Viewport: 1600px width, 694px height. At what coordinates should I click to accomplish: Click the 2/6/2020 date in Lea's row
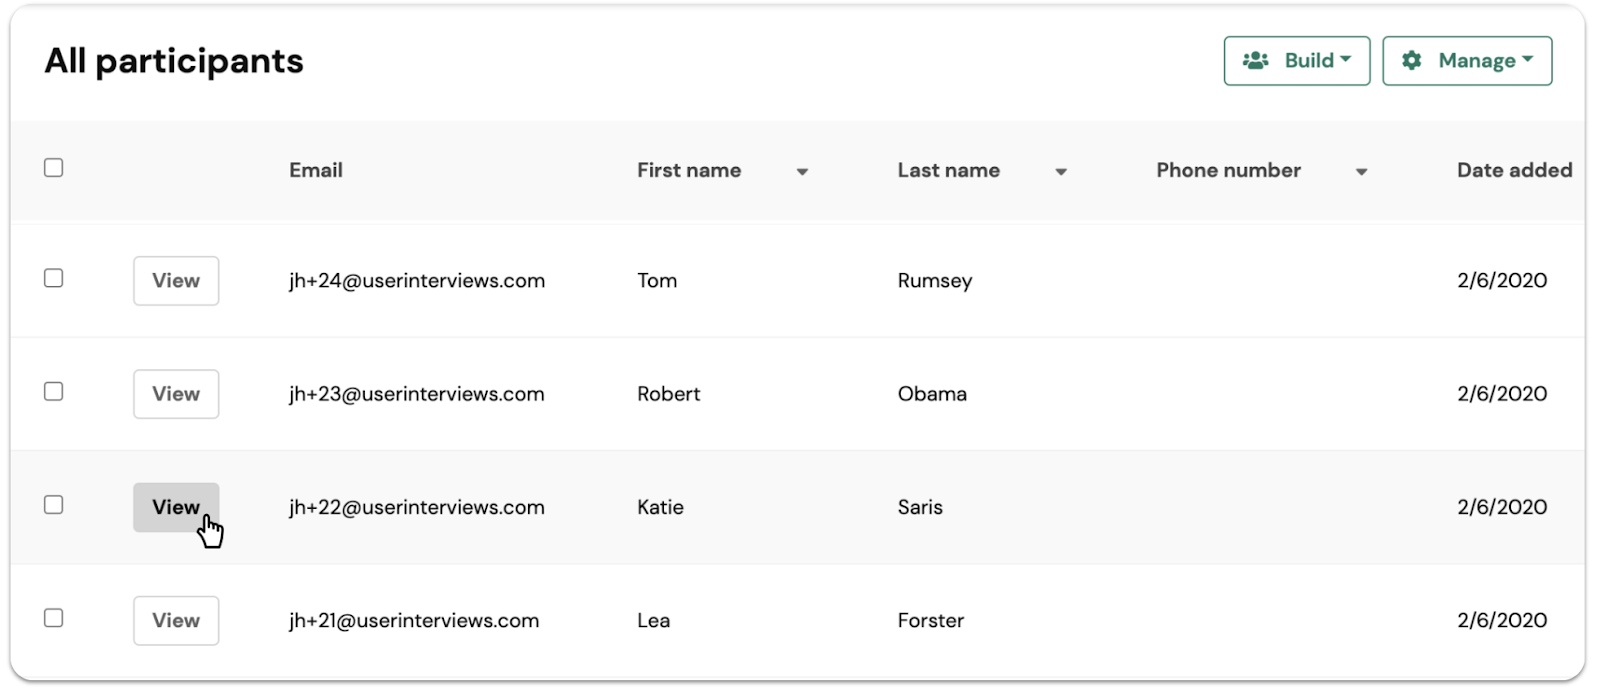coord(1502,620)
